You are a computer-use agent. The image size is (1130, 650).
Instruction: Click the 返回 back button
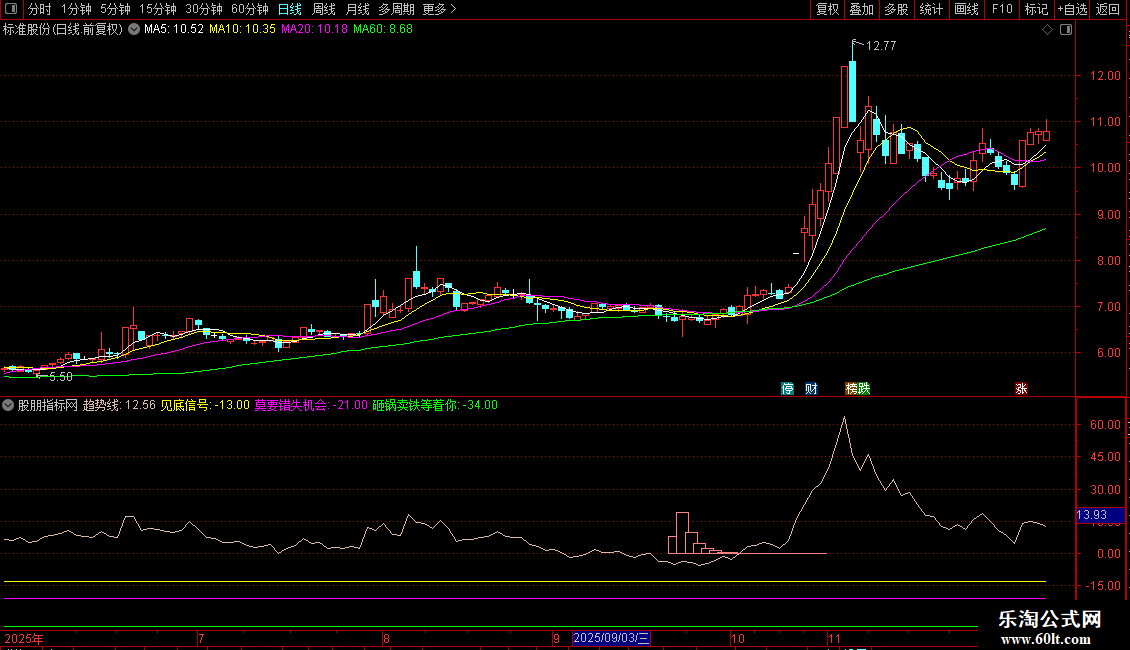click(1108, 9)
